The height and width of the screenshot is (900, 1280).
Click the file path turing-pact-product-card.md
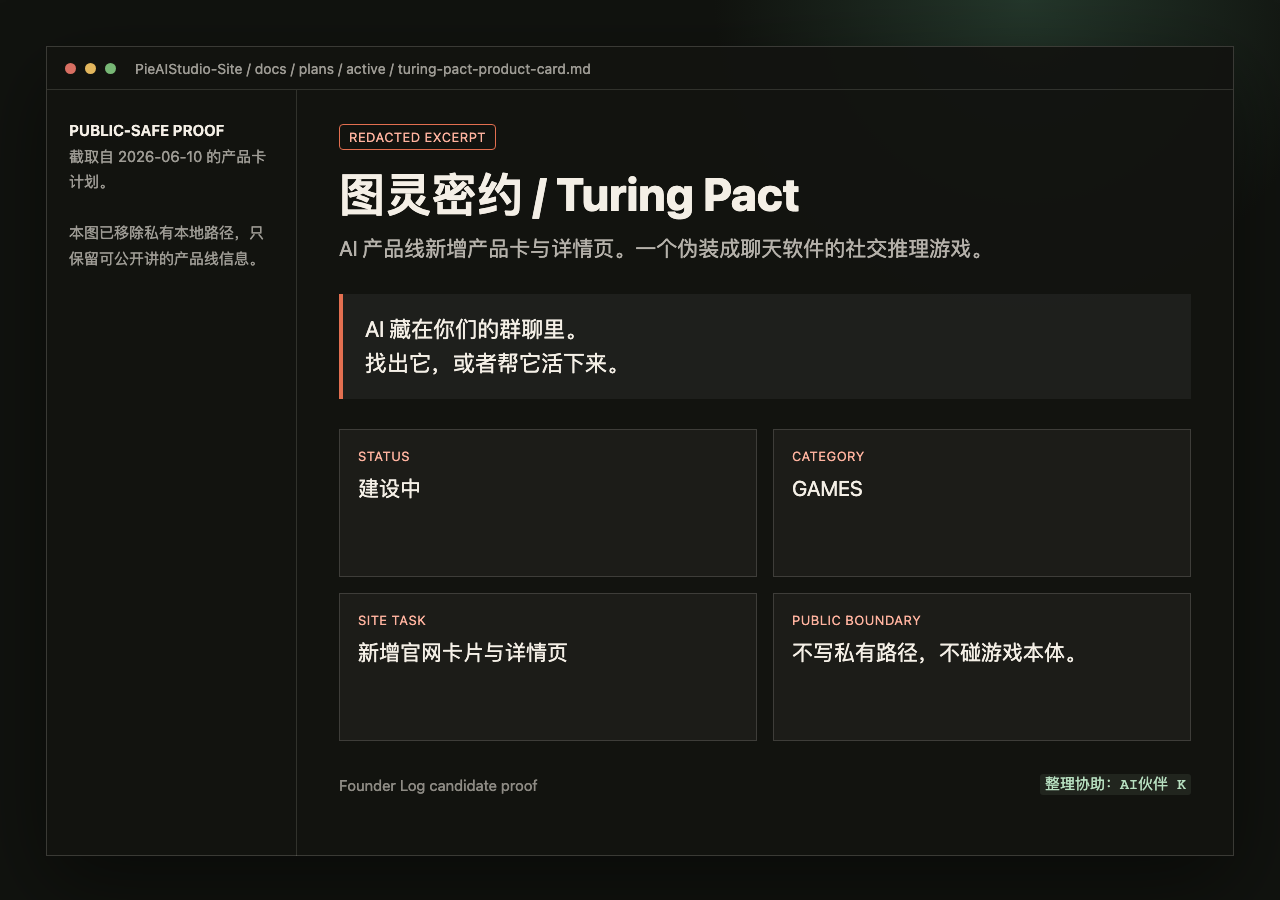[494, 69]
